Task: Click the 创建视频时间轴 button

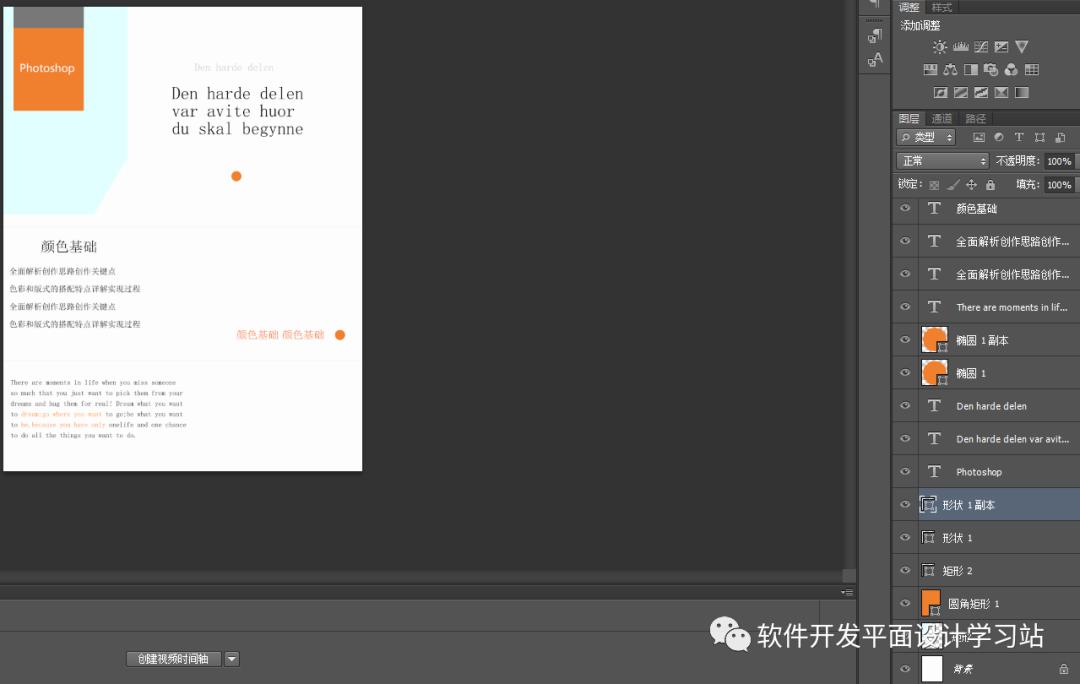Action: (x=172, y=658)
